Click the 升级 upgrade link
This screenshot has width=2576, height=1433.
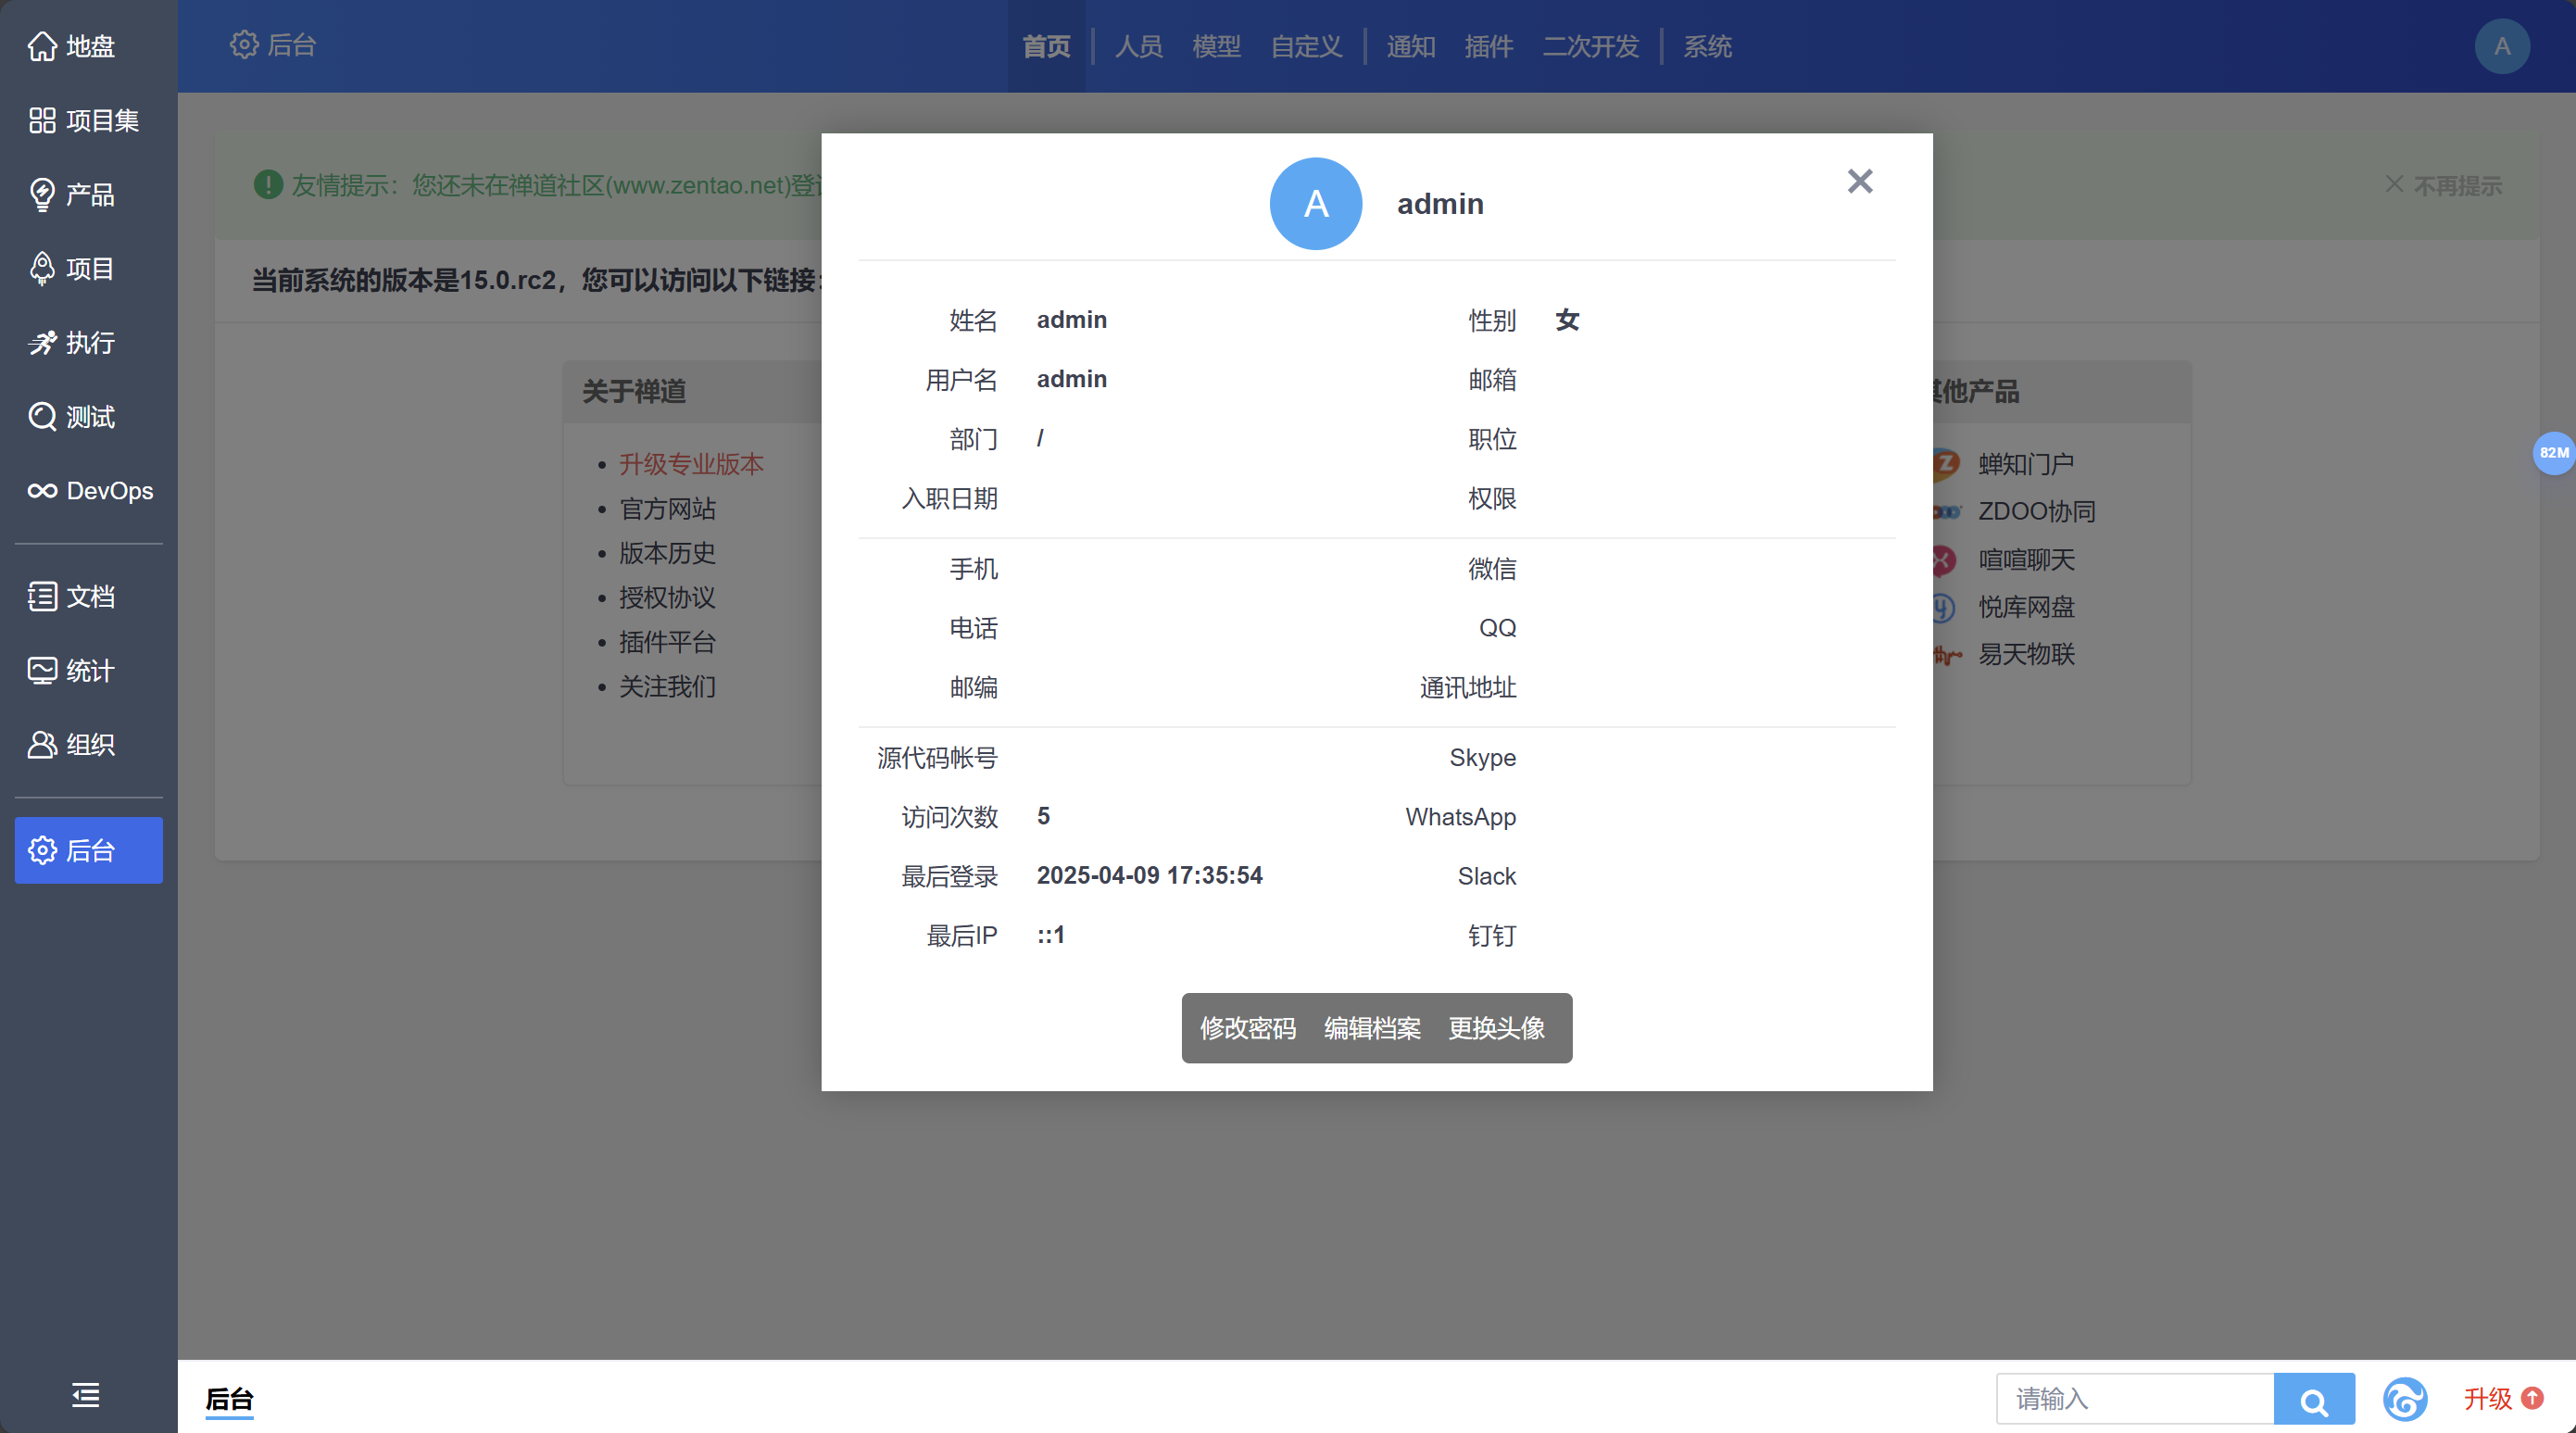tap(2502, 1398)
